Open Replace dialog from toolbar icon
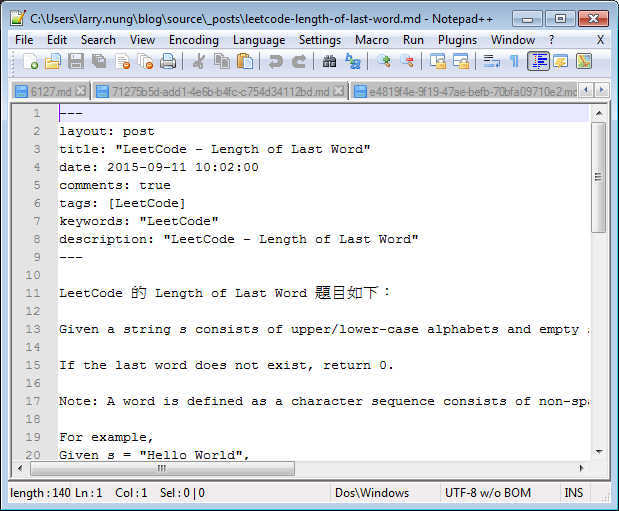This screenshot has height=511, width=619. point(353,62)
